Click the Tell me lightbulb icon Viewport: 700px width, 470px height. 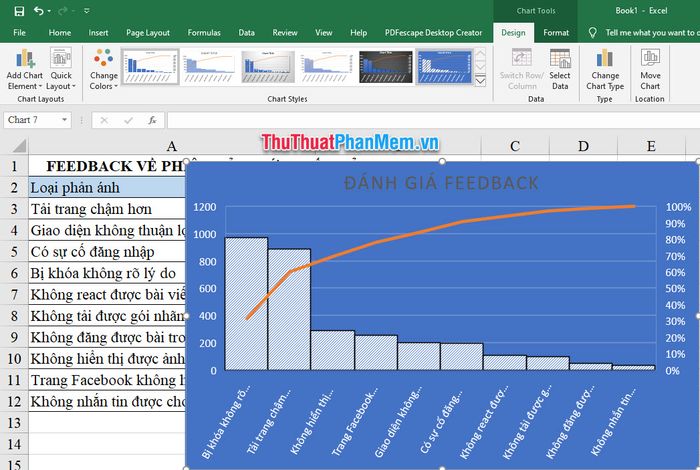[x=592, y=33]
